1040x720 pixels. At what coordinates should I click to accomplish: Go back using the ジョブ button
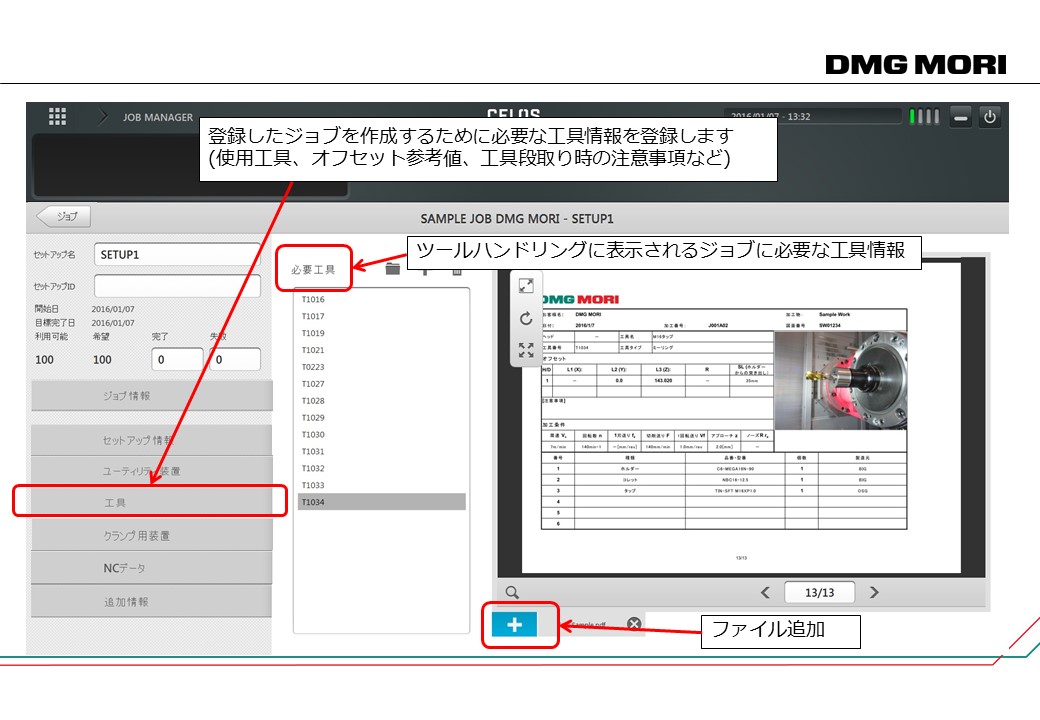pyautogui.click(x=64, y=216)
